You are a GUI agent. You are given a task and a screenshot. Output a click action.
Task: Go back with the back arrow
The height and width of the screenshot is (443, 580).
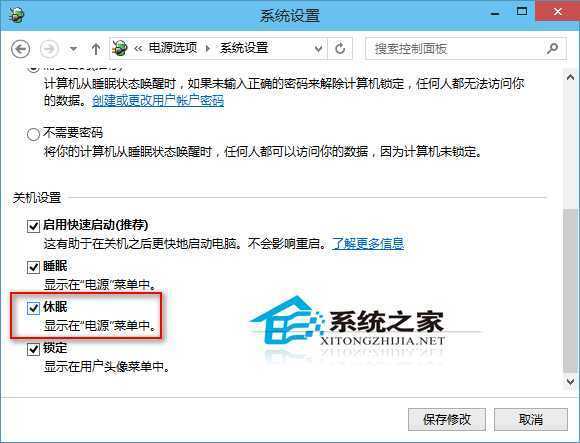pyautogui.click(x=20, y=48)
